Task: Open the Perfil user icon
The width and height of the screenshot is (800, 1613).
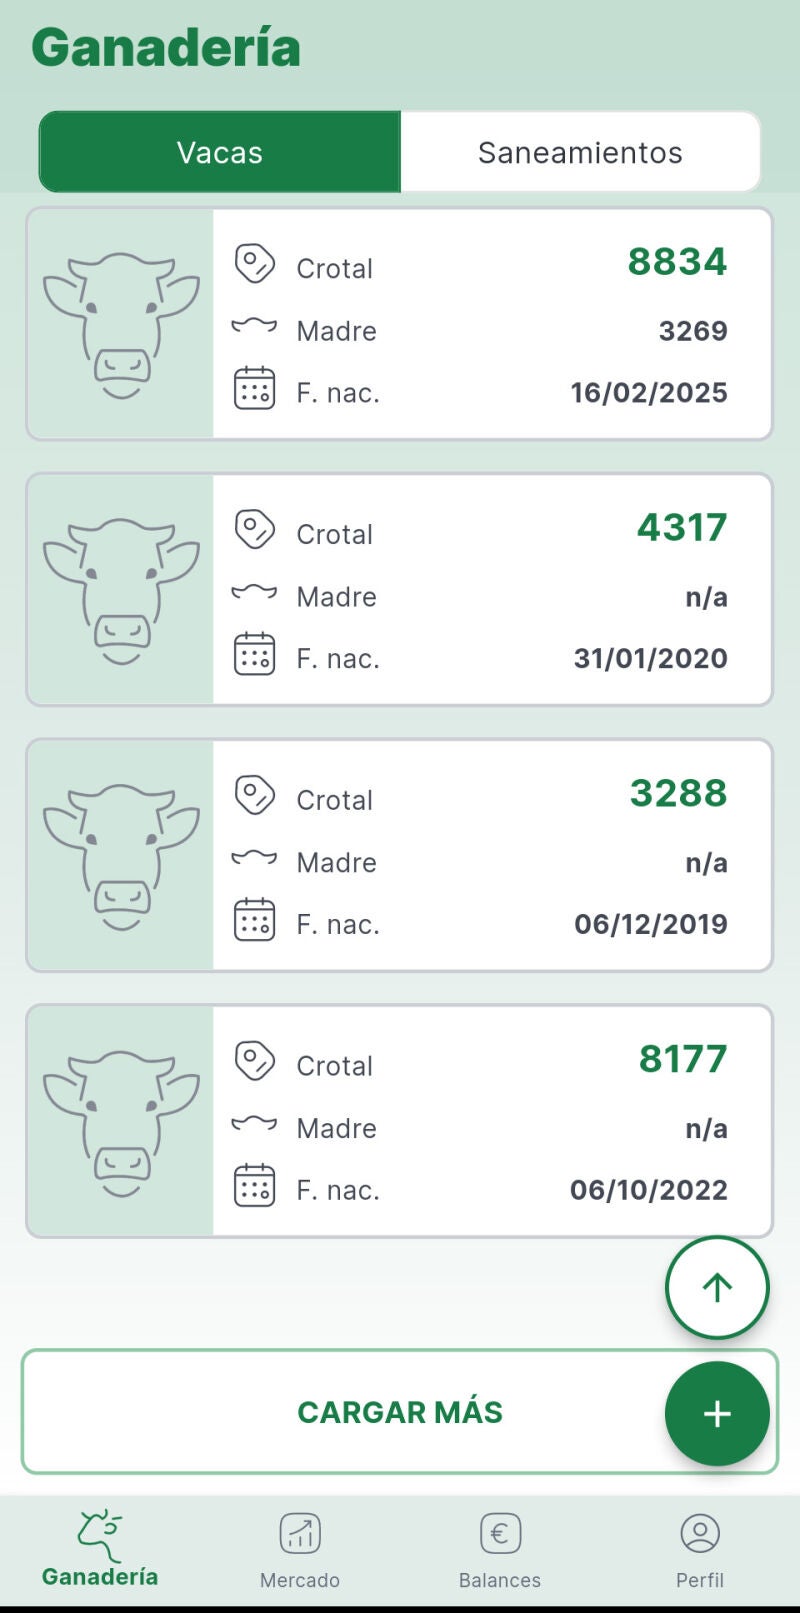Action: point(700,1533)
